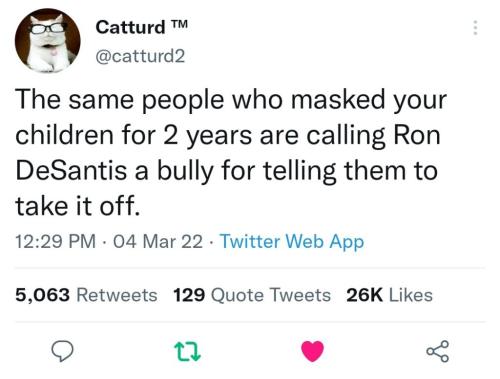The width and height of the screenshot is (500, 379).
Task: Click the glasses on the cat avatar
Action: tap(48, 28)
